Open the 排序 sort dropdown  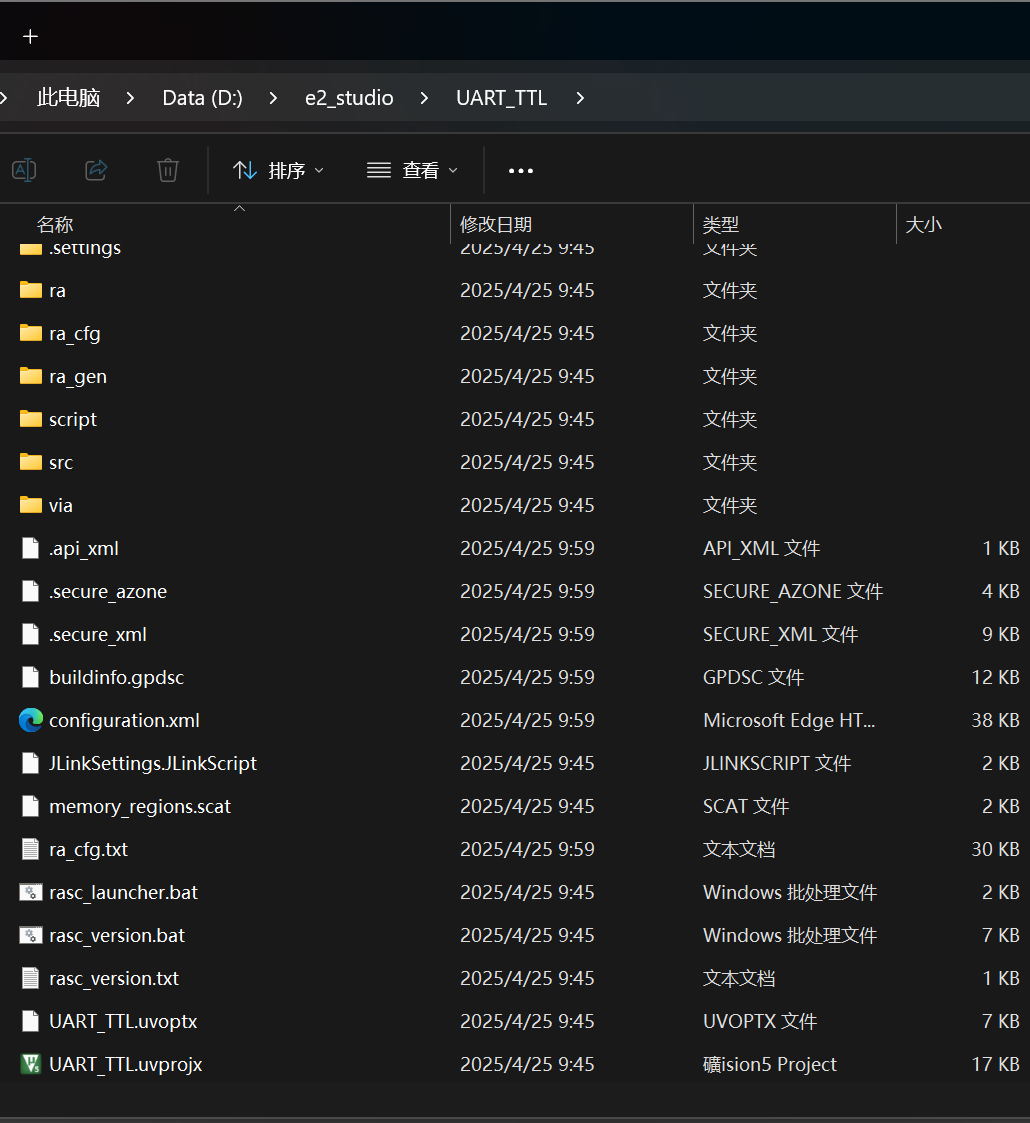(x=278, y=170)
